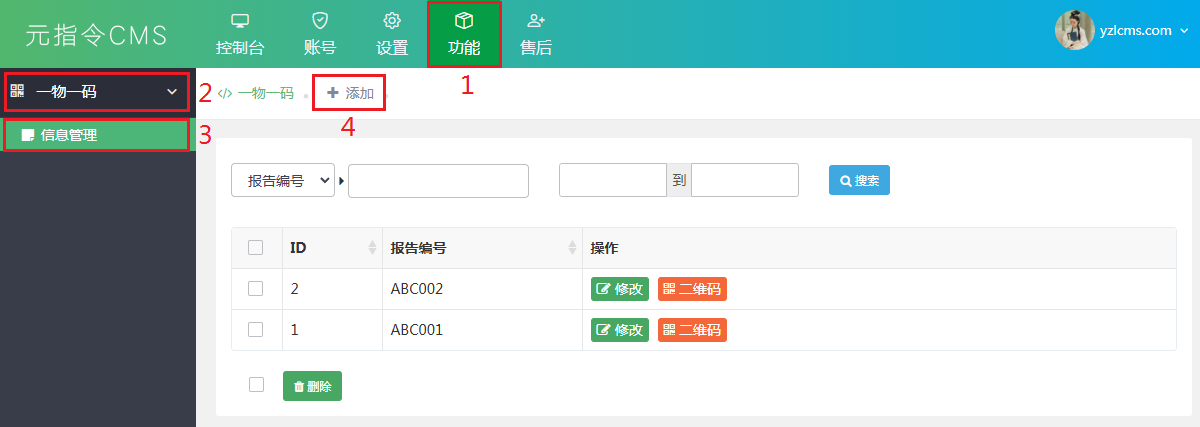Click 修改 for ABC002
This screenshot has height=427, width=1200.
point(620,289)
